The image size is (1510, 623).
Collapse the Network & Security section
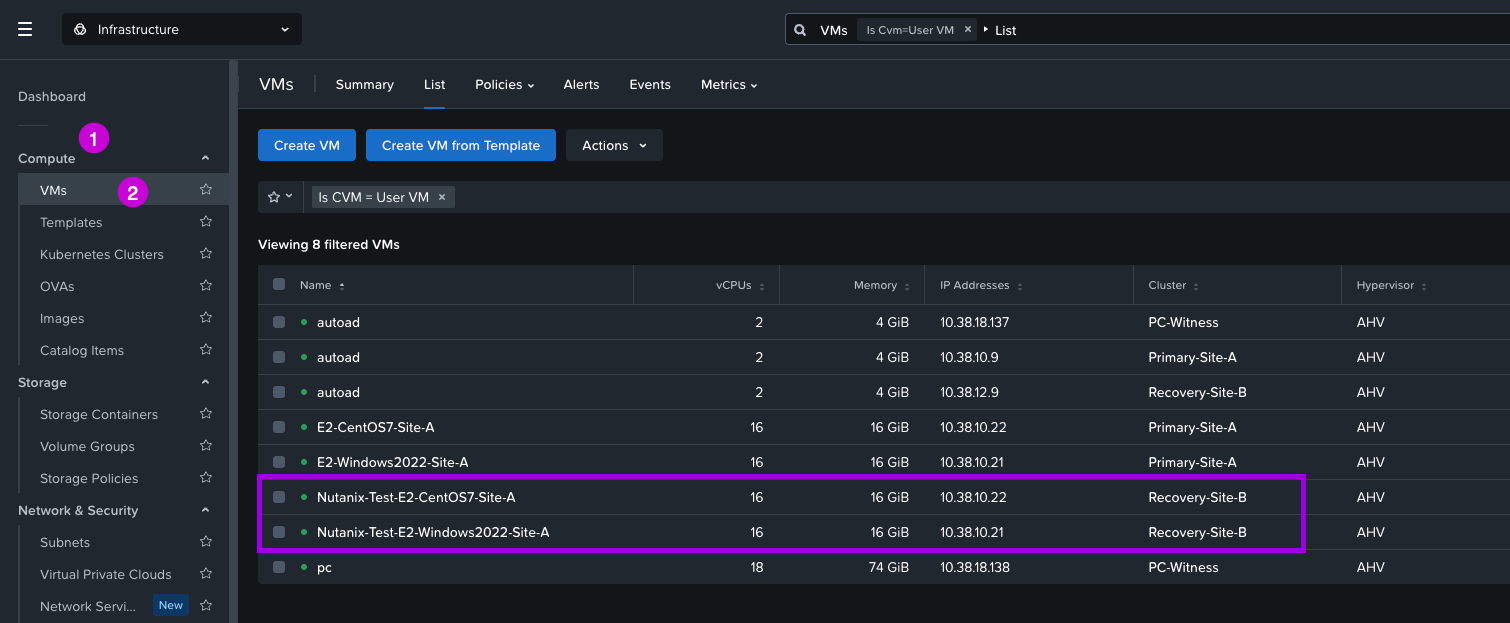tap(206, 510)
